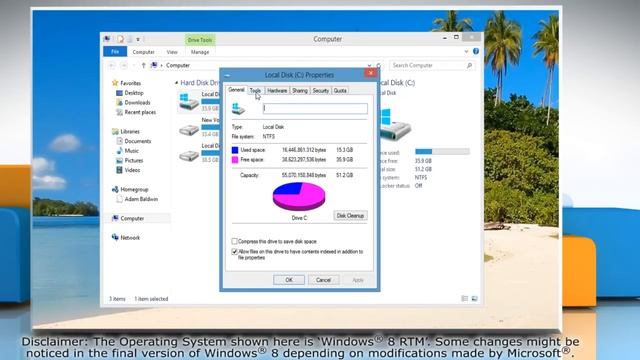Click the drive C pie chart
This screenshot has width=640, height=360.
(x=299, y=196)
